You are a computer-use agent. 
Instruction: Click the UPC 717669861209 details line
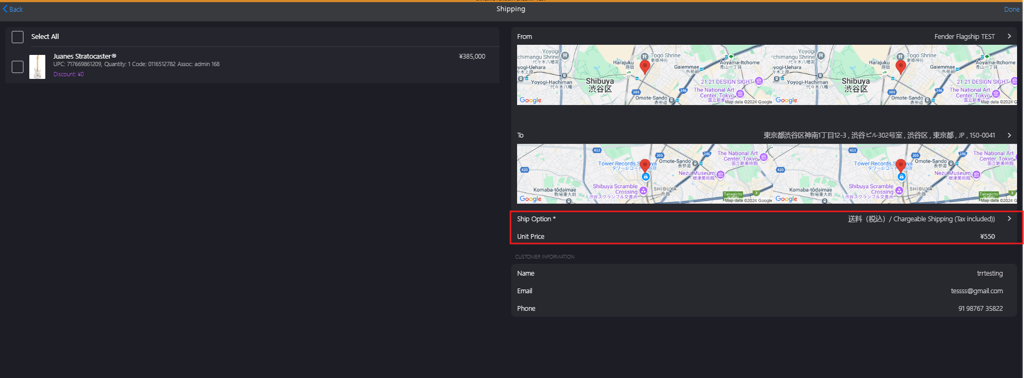136,65
